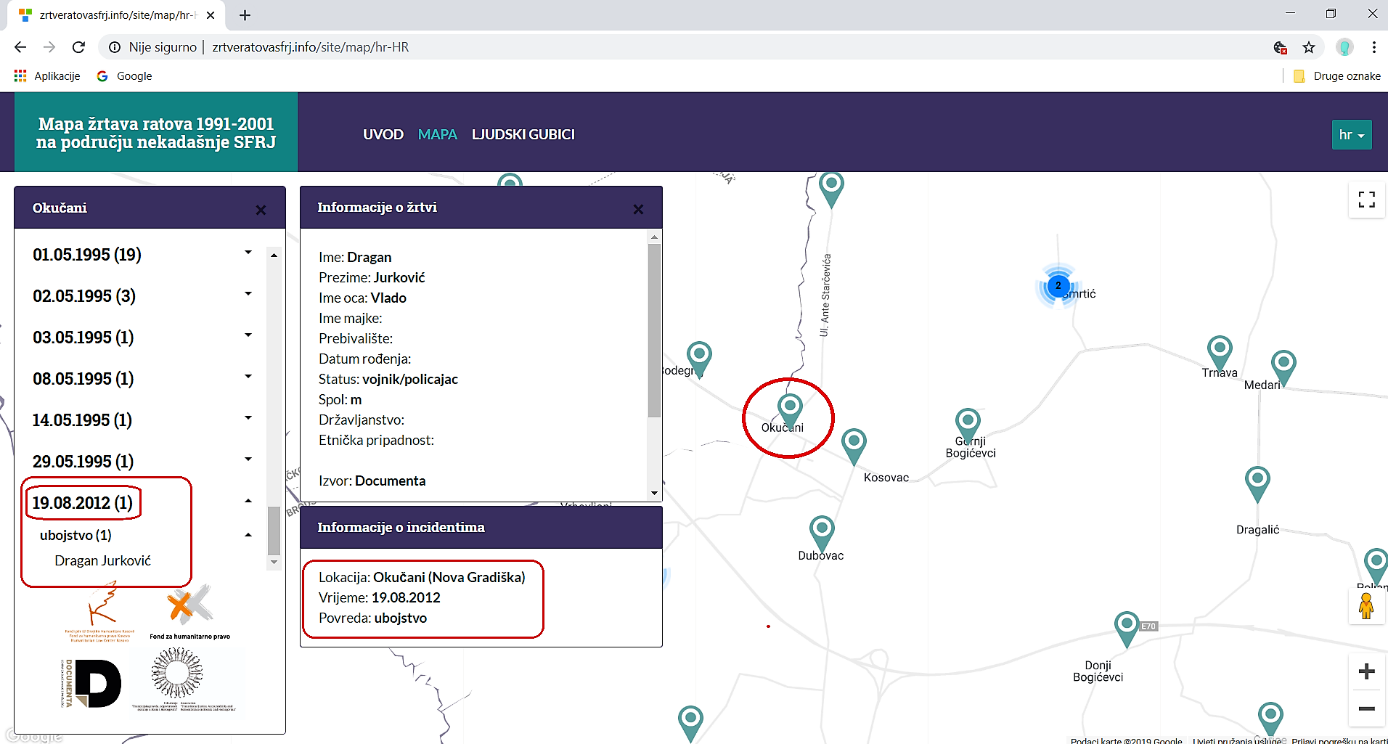1388x744 pixels.
Task: Select victim Dragan Jurković in list
Action: tap(103, 561)
